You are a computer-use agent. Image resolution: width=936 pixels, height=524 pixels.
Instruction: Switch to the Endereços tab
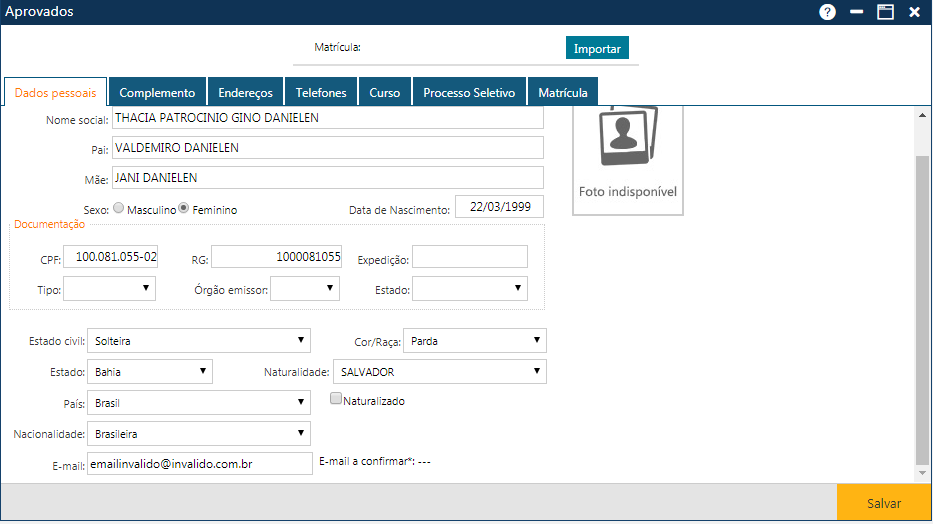(x=245, y=93)
